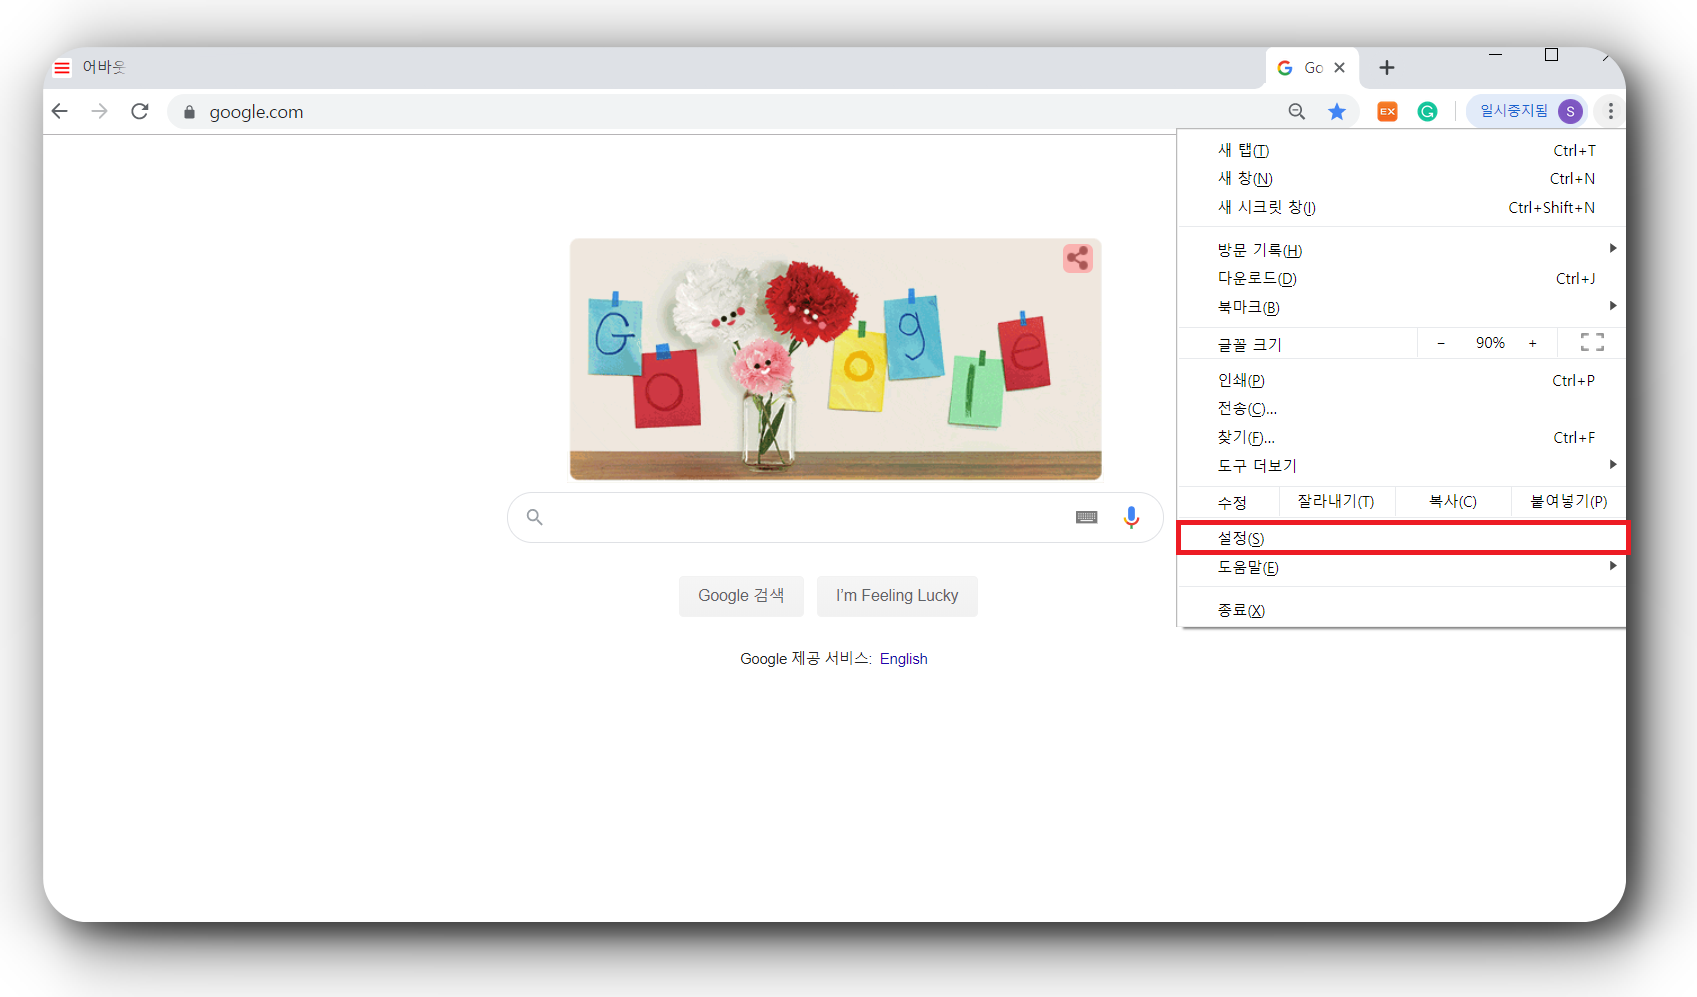Reload the current page

pos(140,111)
